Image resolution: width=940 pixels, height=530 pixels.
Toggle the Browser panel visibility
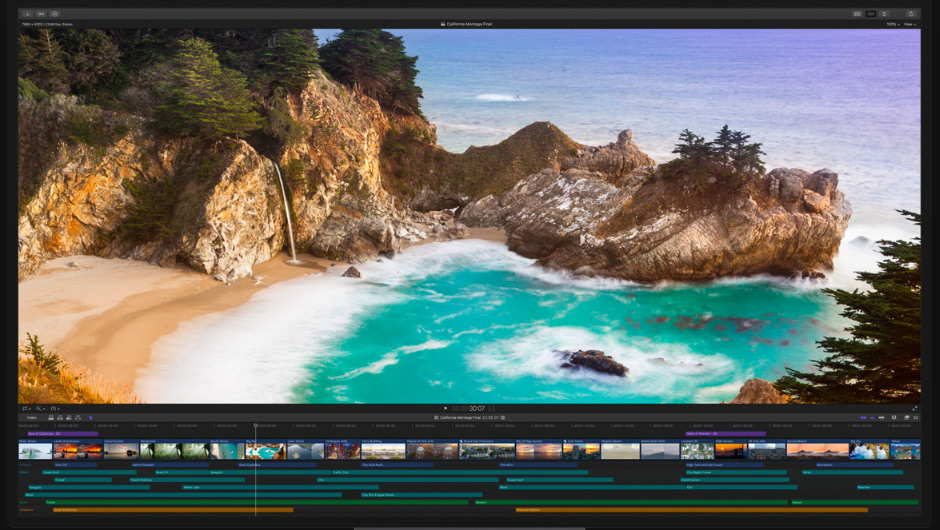point(857,14)
